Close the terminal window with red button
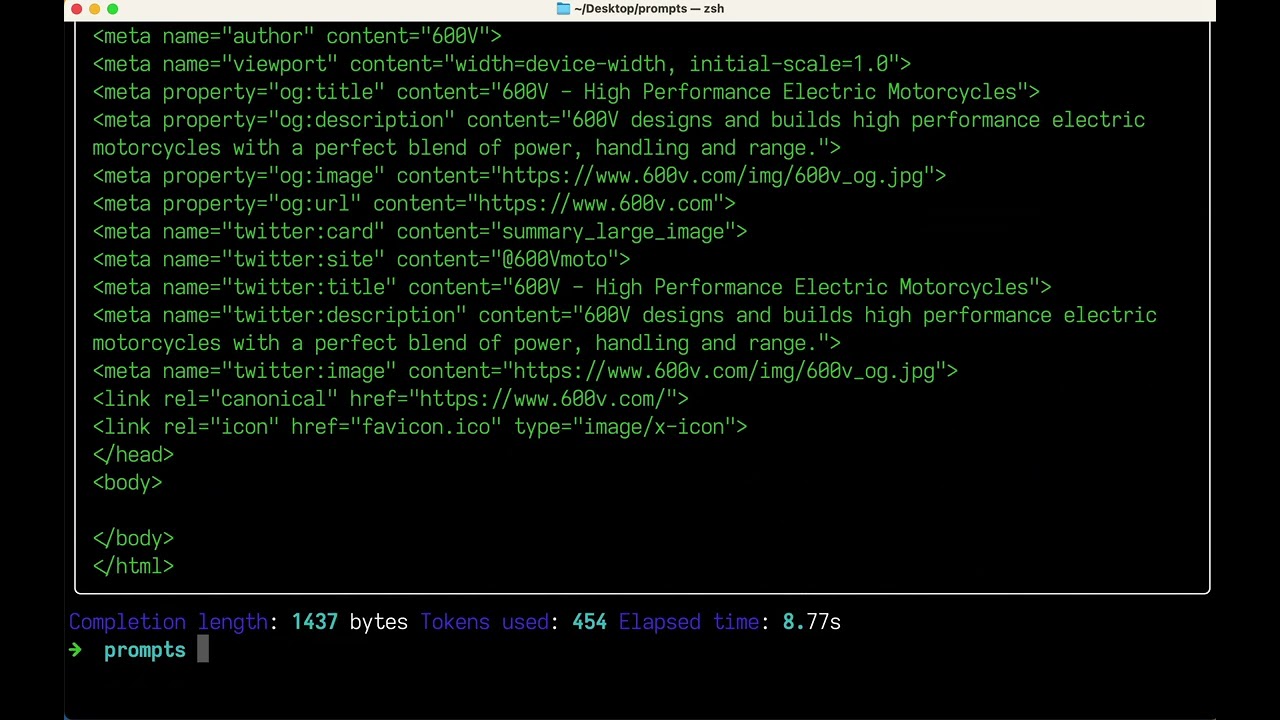This screenshot has width=1280, height=720. [76, 9]
